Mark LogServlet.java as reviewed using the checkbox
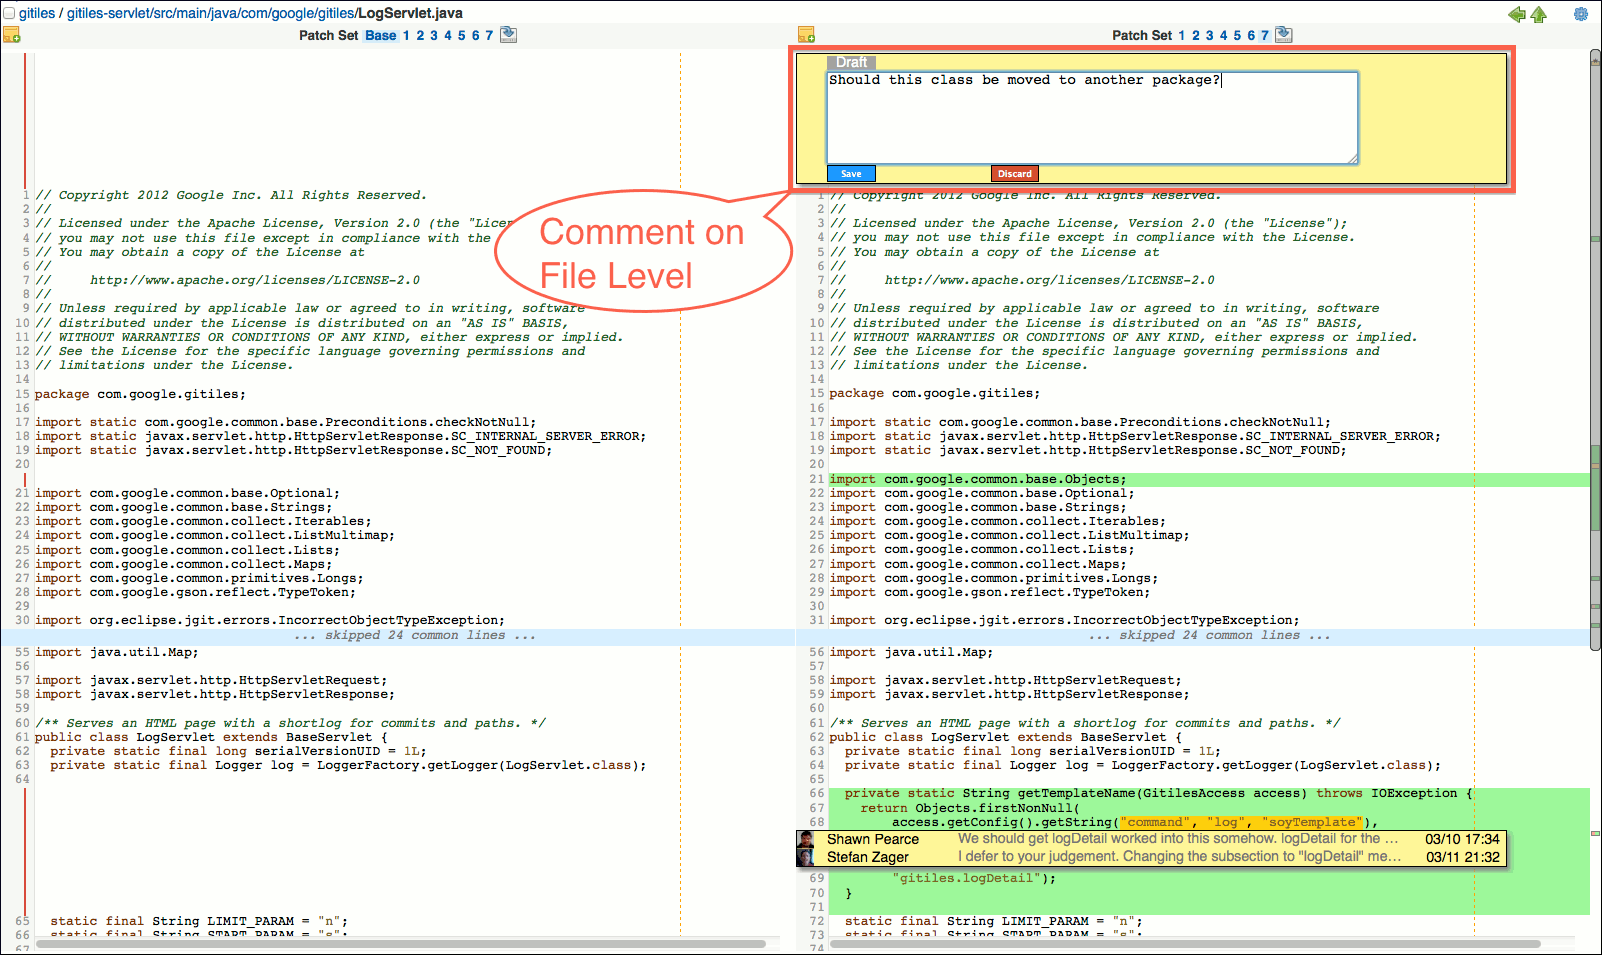Image resolution: width=1602 pixels, height=955 pixels. [10, 13]
